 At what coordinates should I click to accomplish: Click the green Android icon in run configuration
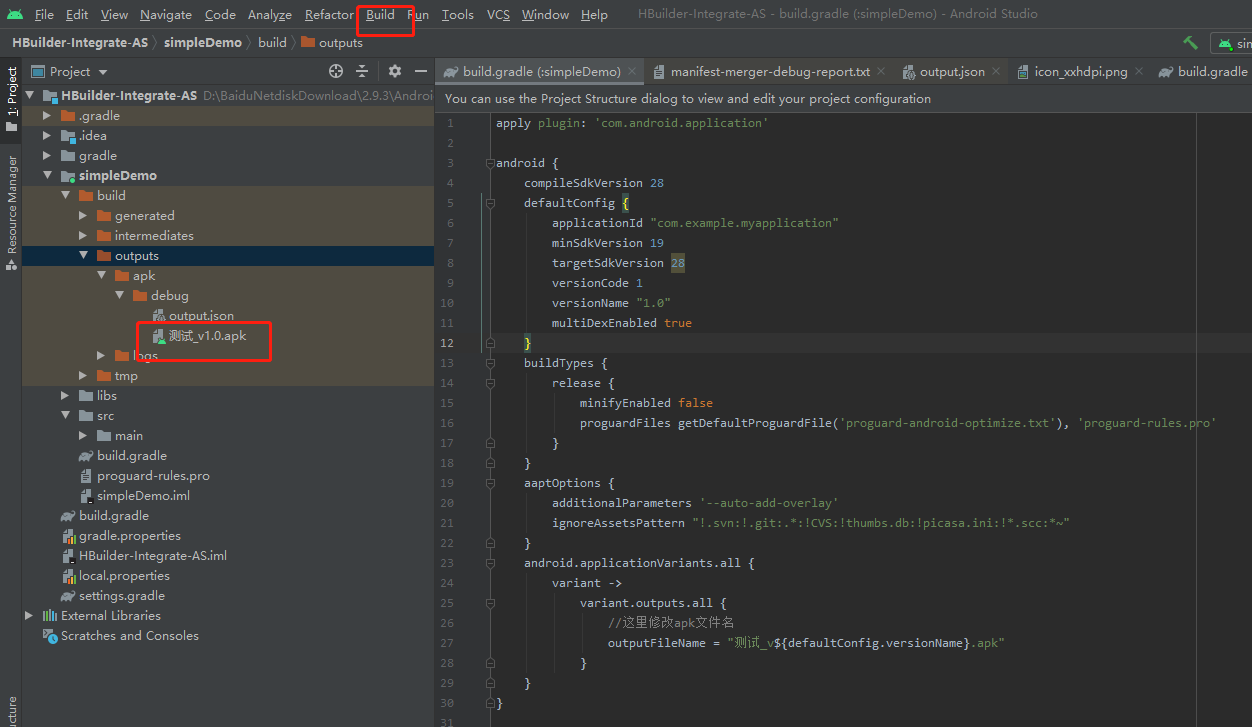point(1225,43)
